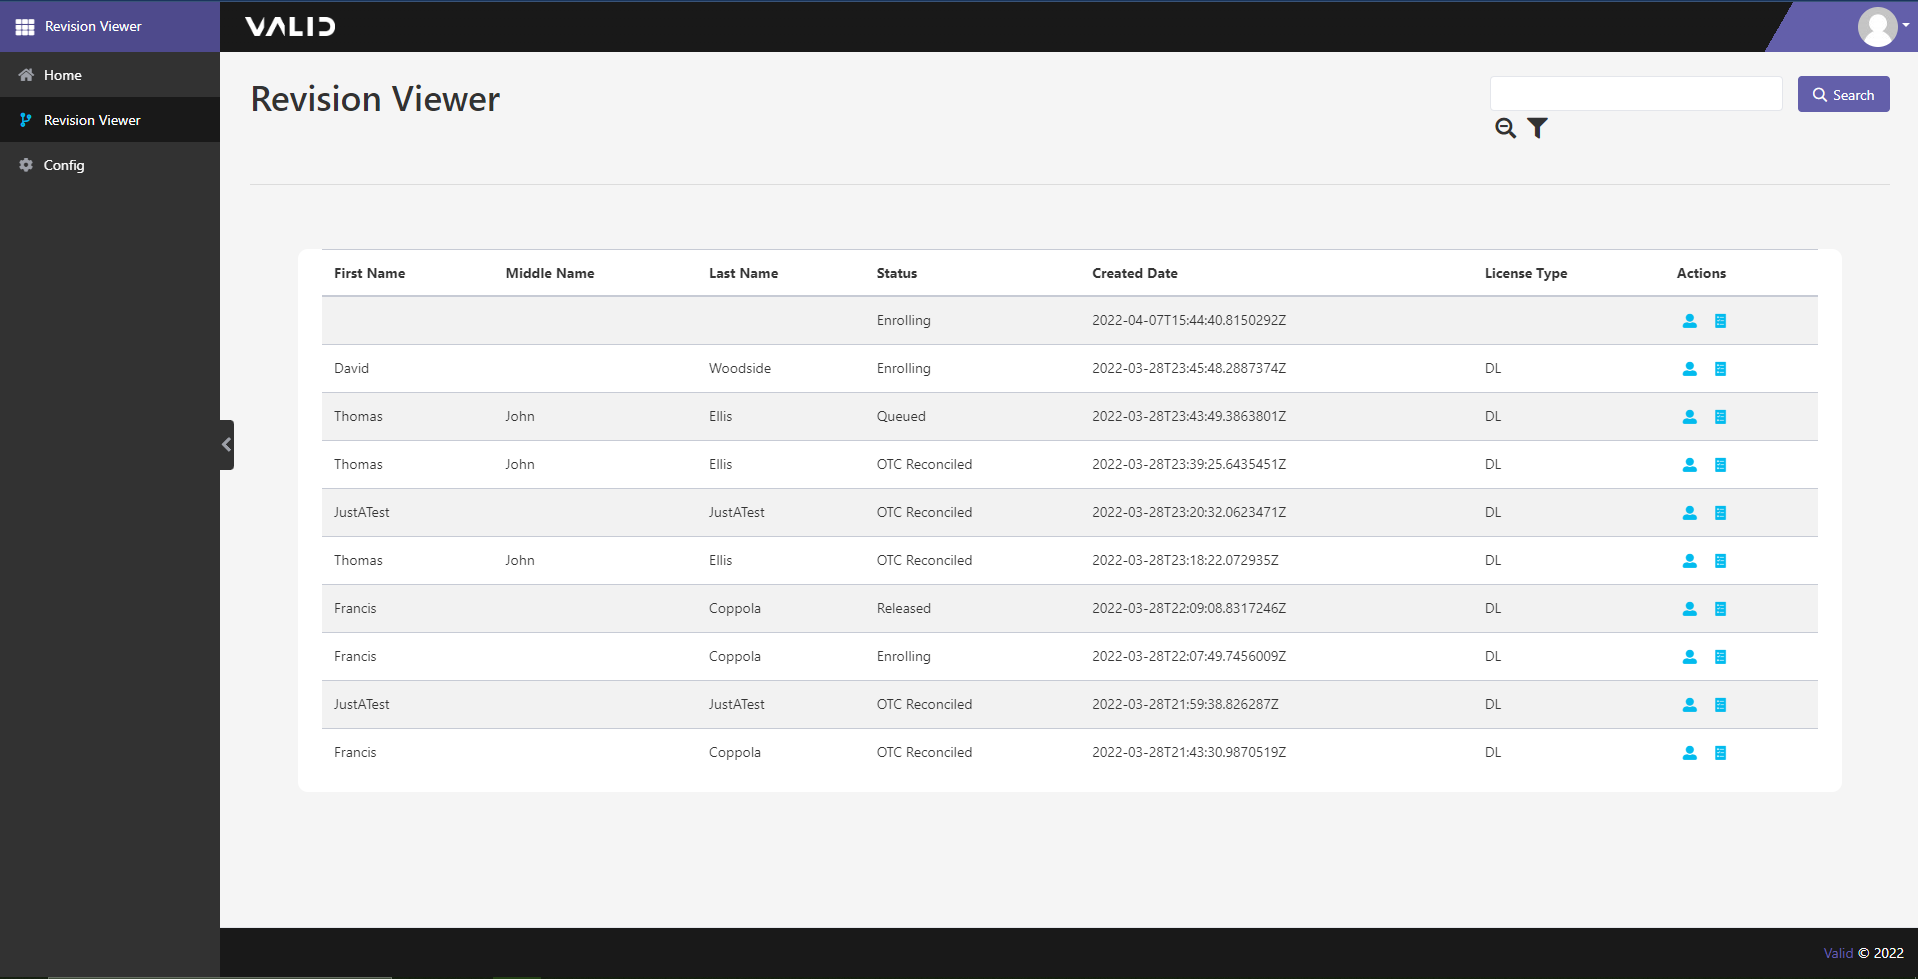The height and width of the screenshot is (979, 1918).
Task: Click the person icon in the Released row
Action: [x=1689, y=609]
